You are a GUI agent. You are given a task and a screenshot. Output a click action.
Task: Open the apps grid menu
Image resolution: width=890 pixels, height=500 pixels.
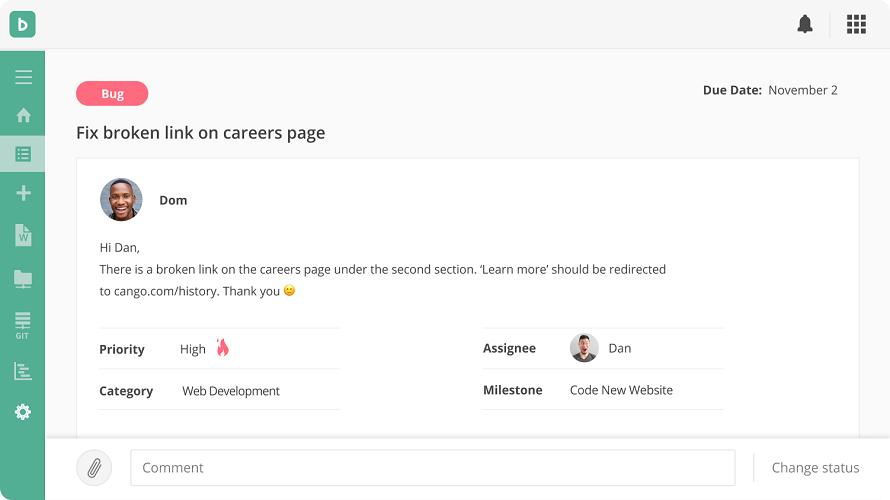(x=856, y=24)
